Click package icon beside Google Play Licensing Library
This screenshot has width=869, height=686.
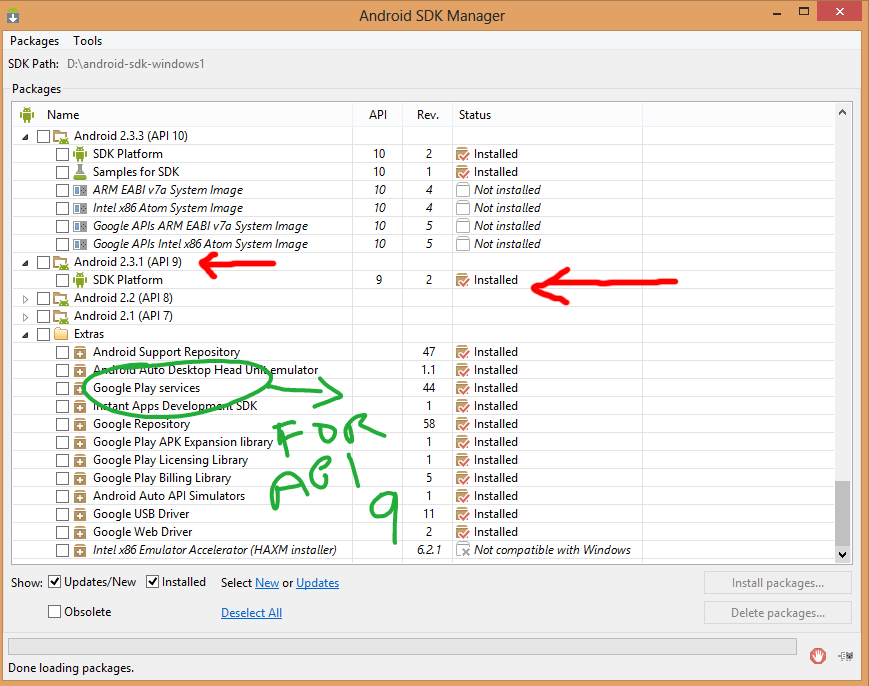[80, 460]
